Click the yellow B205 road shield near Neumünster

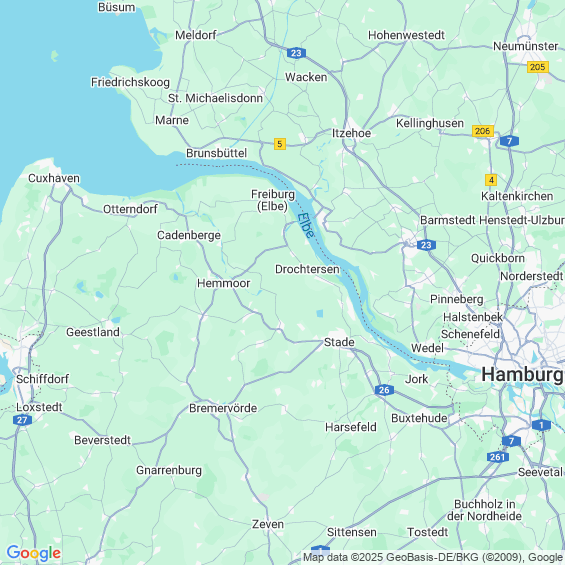pyautogui.click(x=538, y=67)
